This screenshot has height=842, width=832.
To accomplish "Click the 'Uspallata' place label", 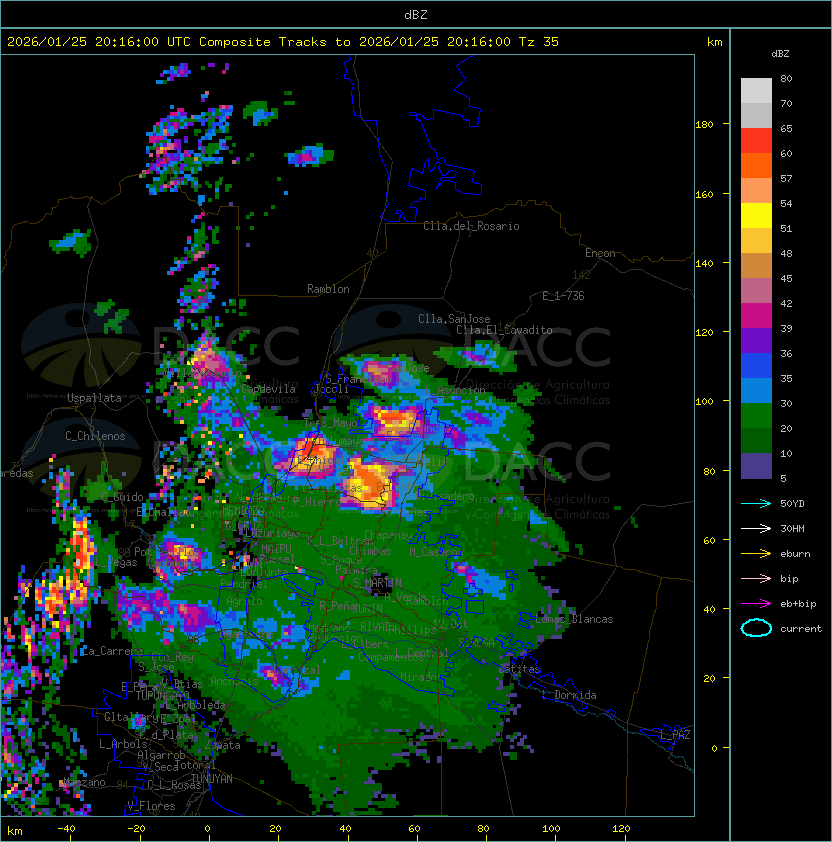I will pos(94,398).
